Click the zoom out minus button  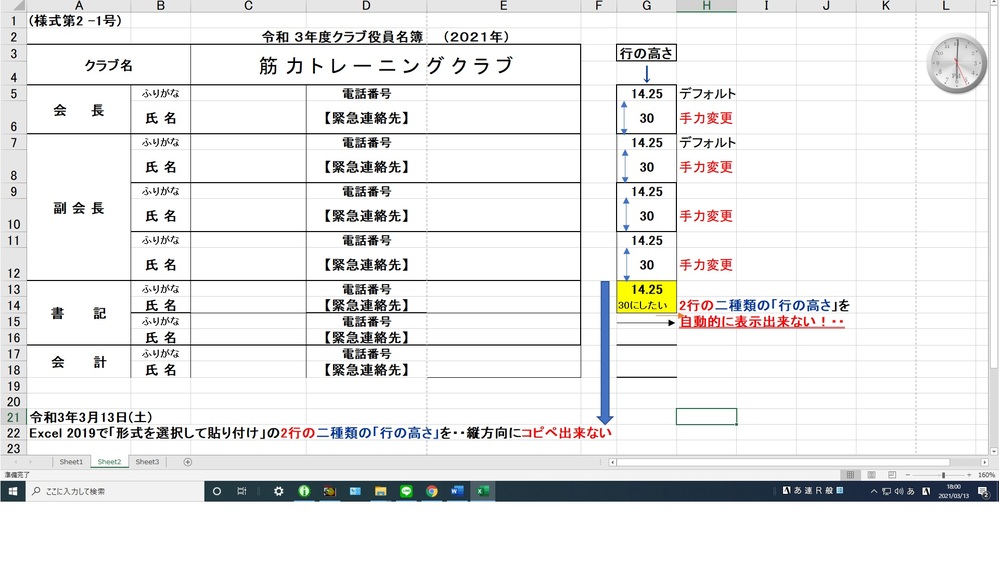[x=908, y=475]
